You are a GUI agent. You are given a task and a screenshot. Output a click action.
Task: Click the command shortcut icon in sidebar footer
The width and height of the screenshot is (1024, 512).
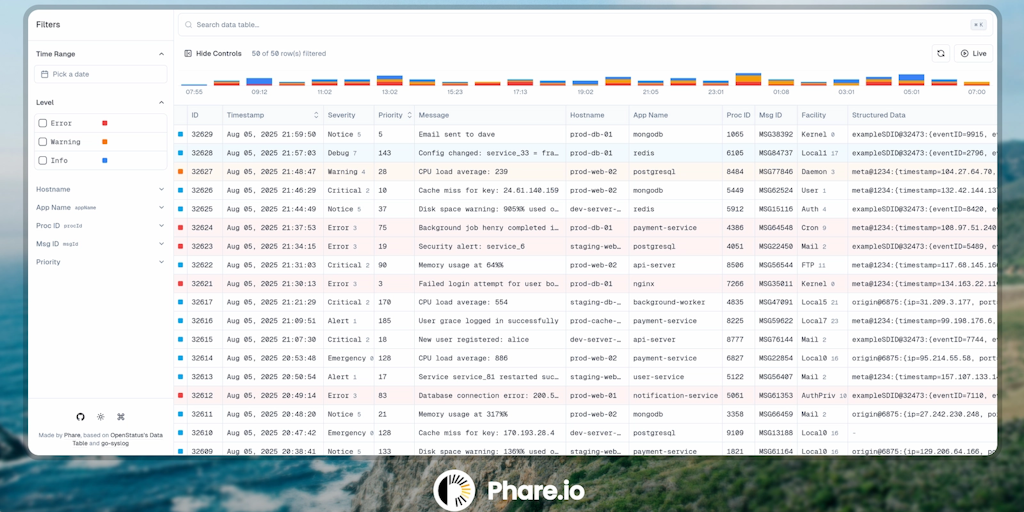click(x=121, y=416)
